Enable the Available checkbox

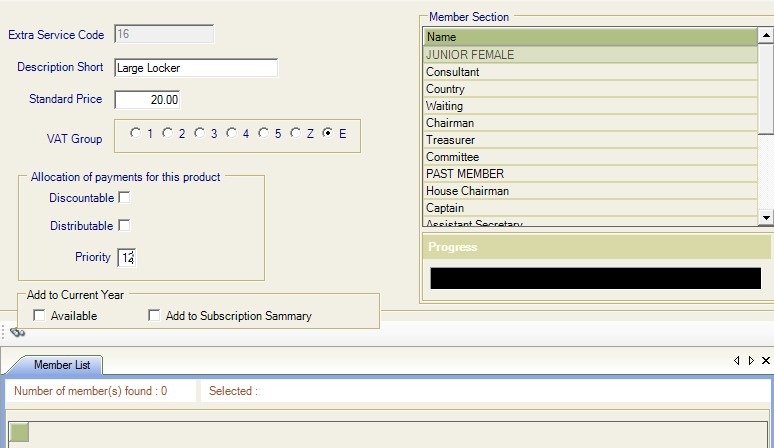[39, 315]
